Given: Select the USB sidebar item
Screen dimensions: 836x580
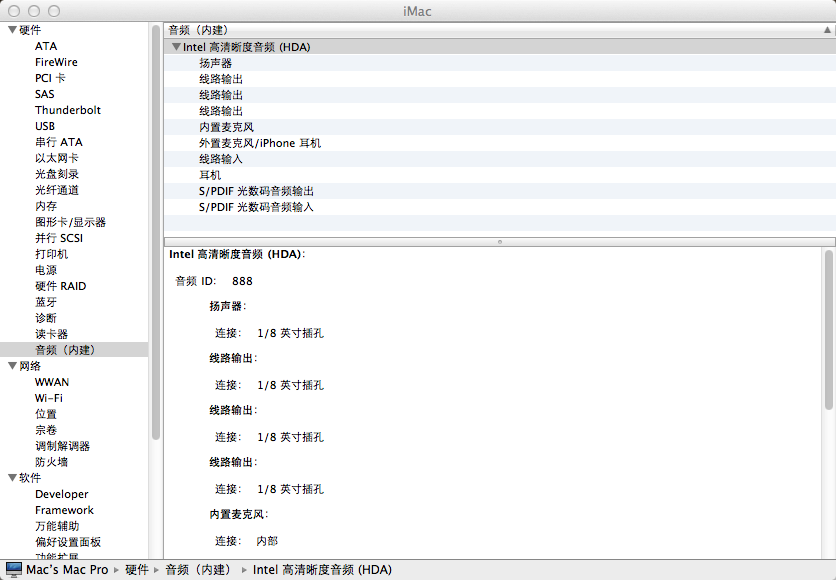Looking at the screenshot, I should [45, 126].
